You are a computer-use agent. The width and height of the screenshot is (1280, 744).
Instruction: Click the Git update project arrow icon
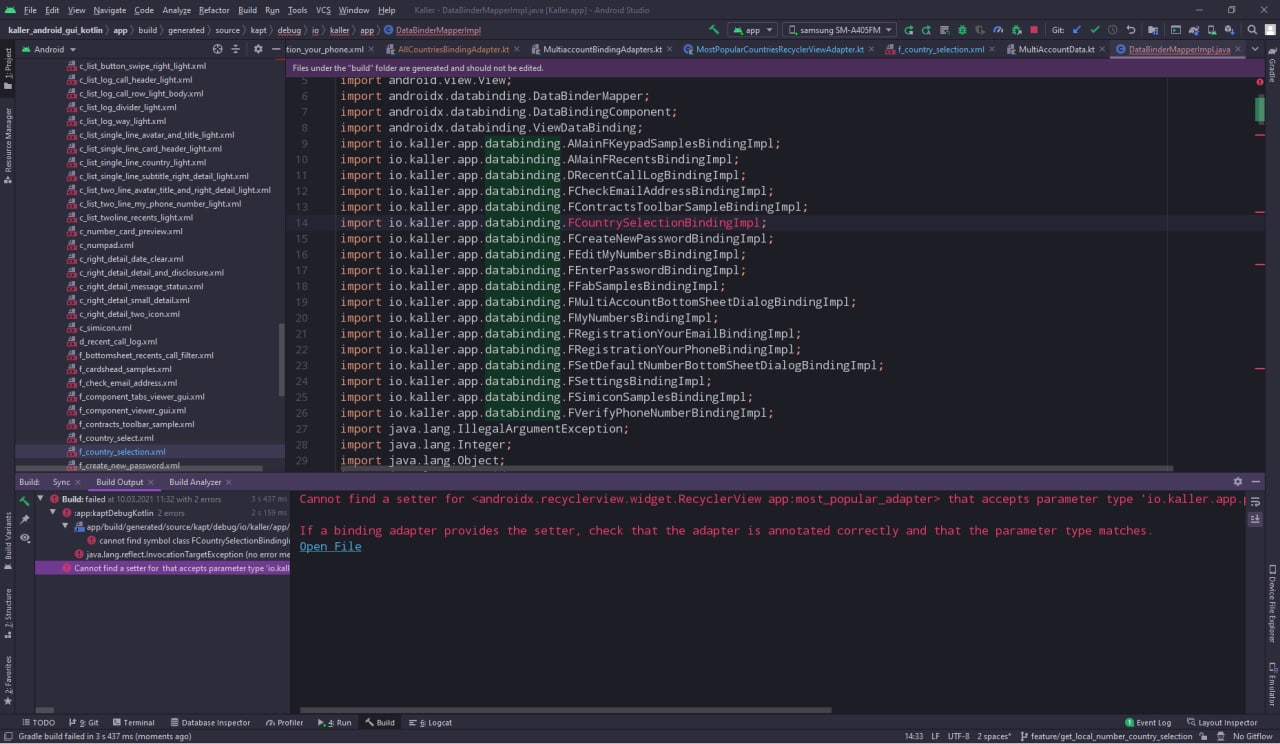tap(1077, 30)
